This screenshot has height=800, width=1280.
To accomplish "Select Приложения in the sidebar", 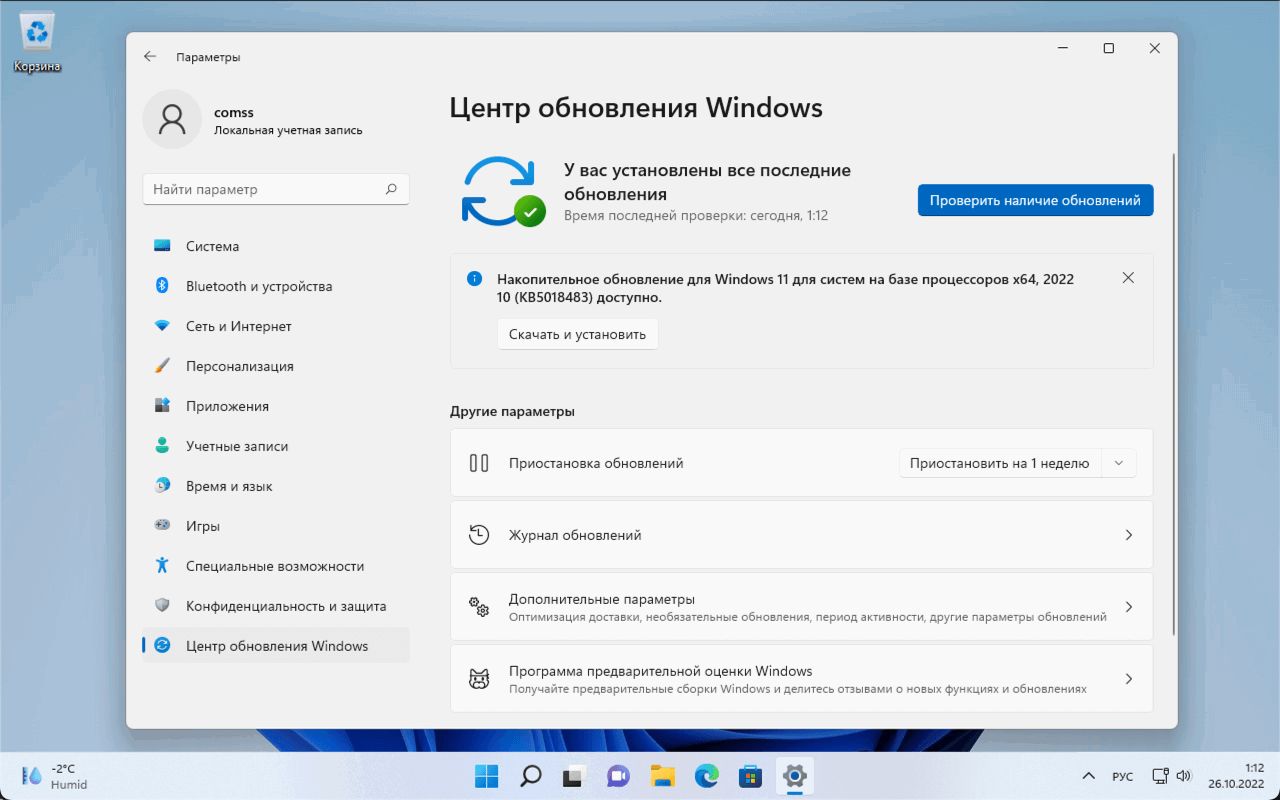I will pos(276,406).
